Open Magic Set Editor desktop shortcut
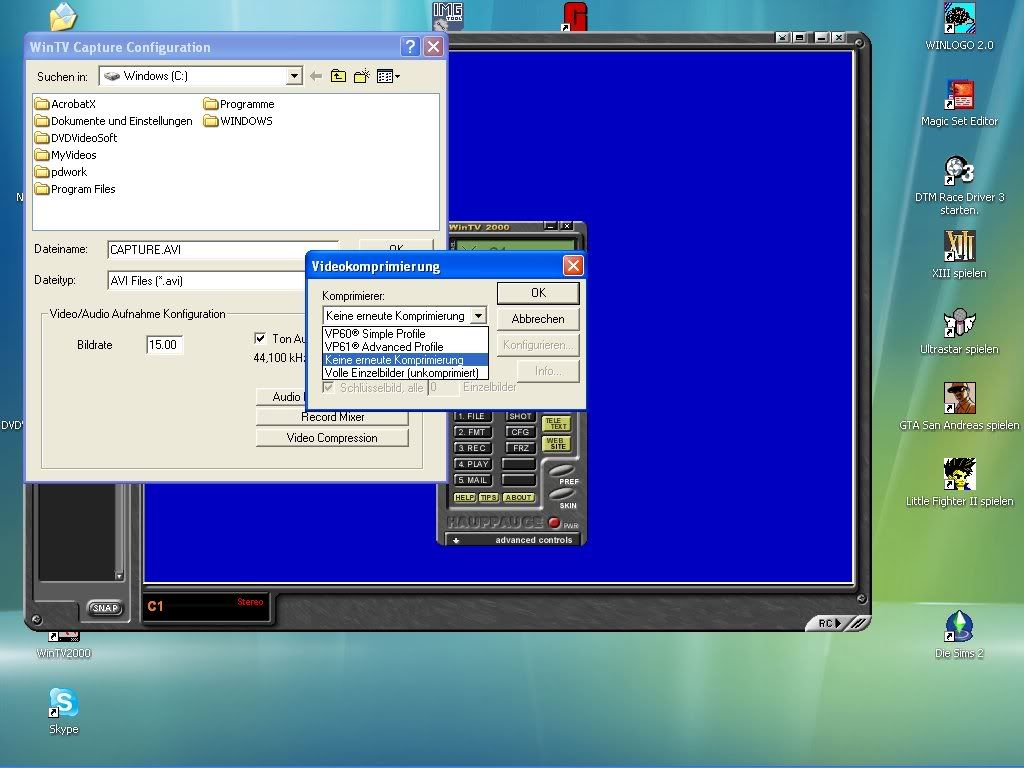 coord(959,103)
